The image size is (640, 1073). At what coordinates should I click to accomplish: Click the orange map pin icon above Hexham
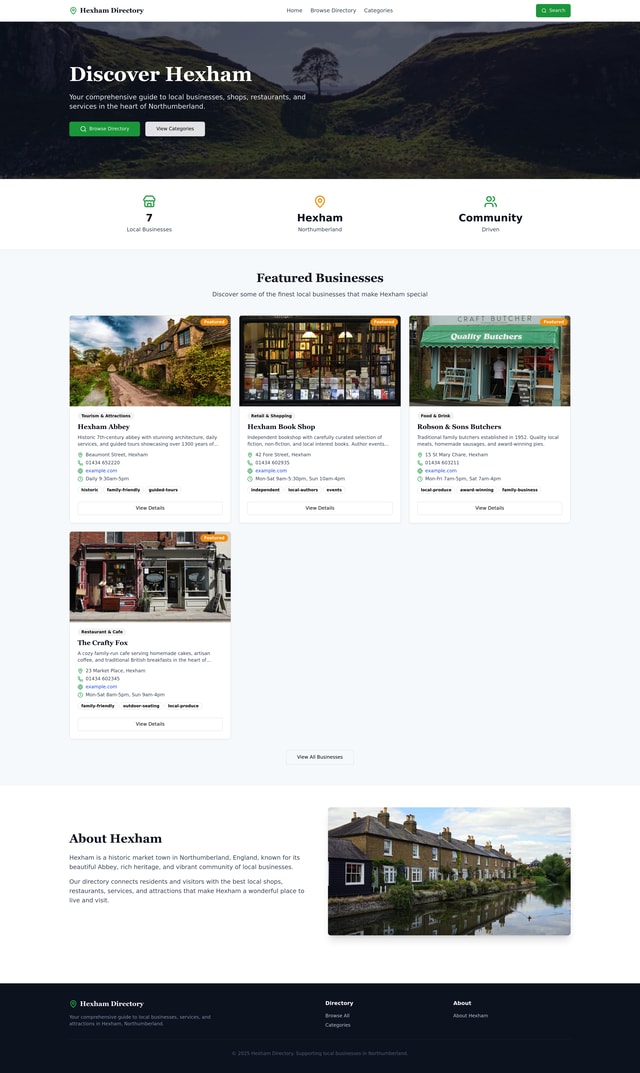pyautogui.click(x=320, y=201)
